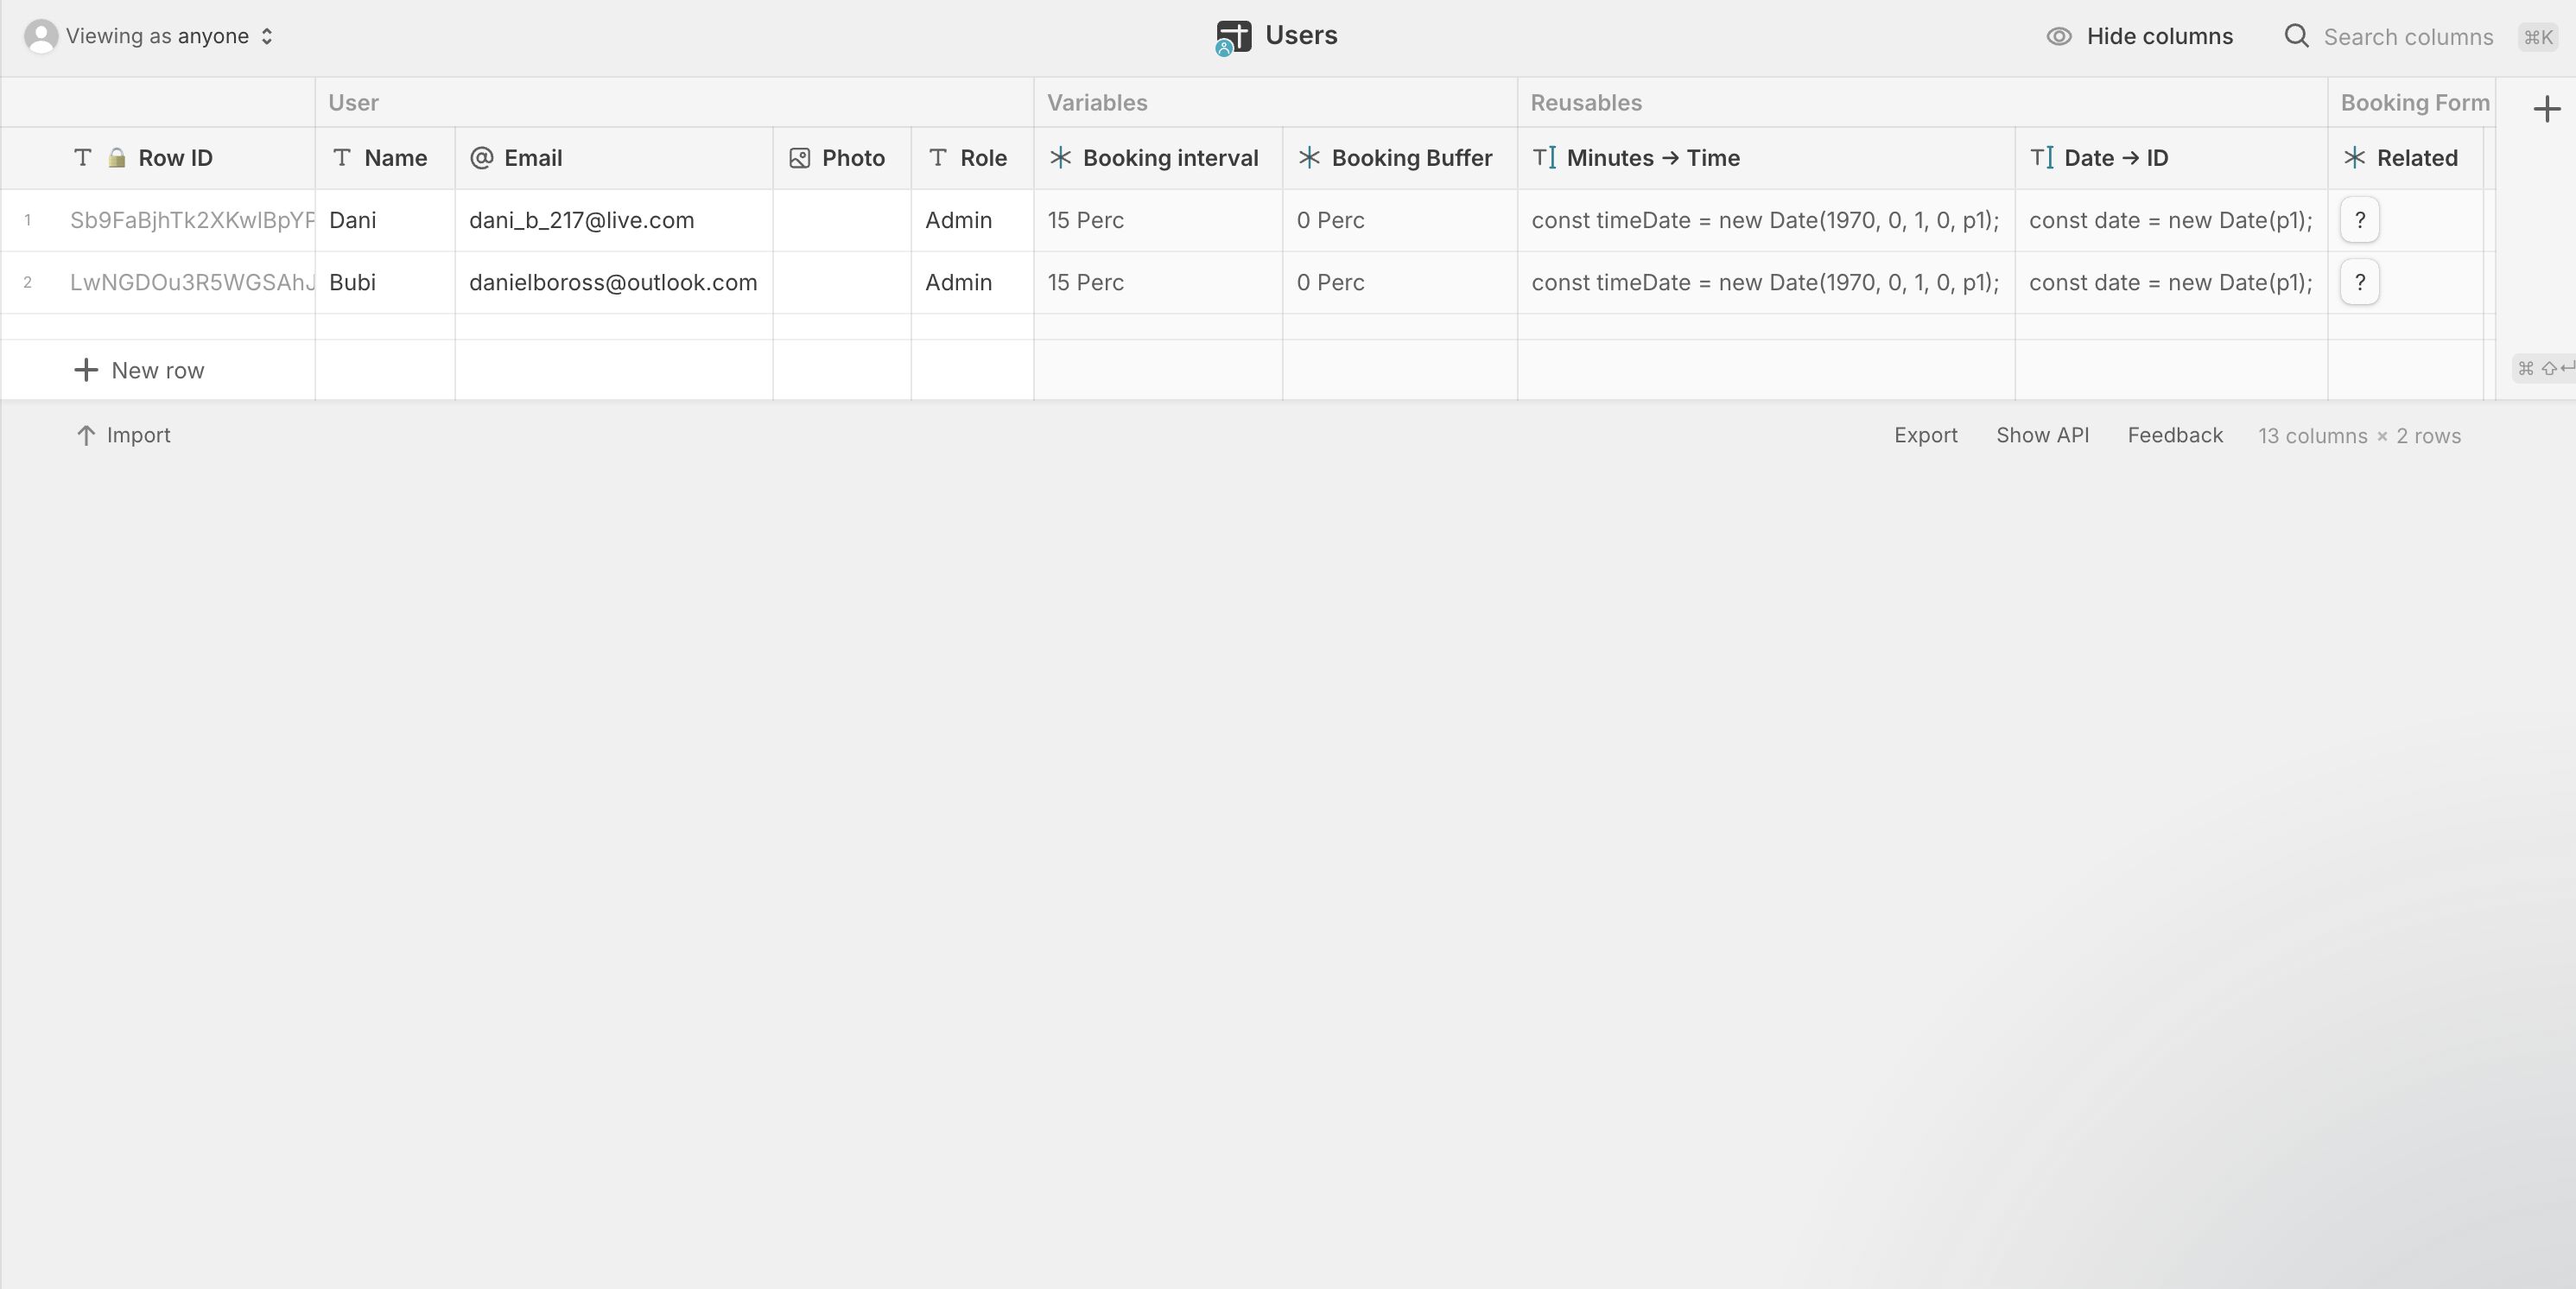Open the Email column header
The height and width of the screenshot is (1289, 2576).
point(614,158)
